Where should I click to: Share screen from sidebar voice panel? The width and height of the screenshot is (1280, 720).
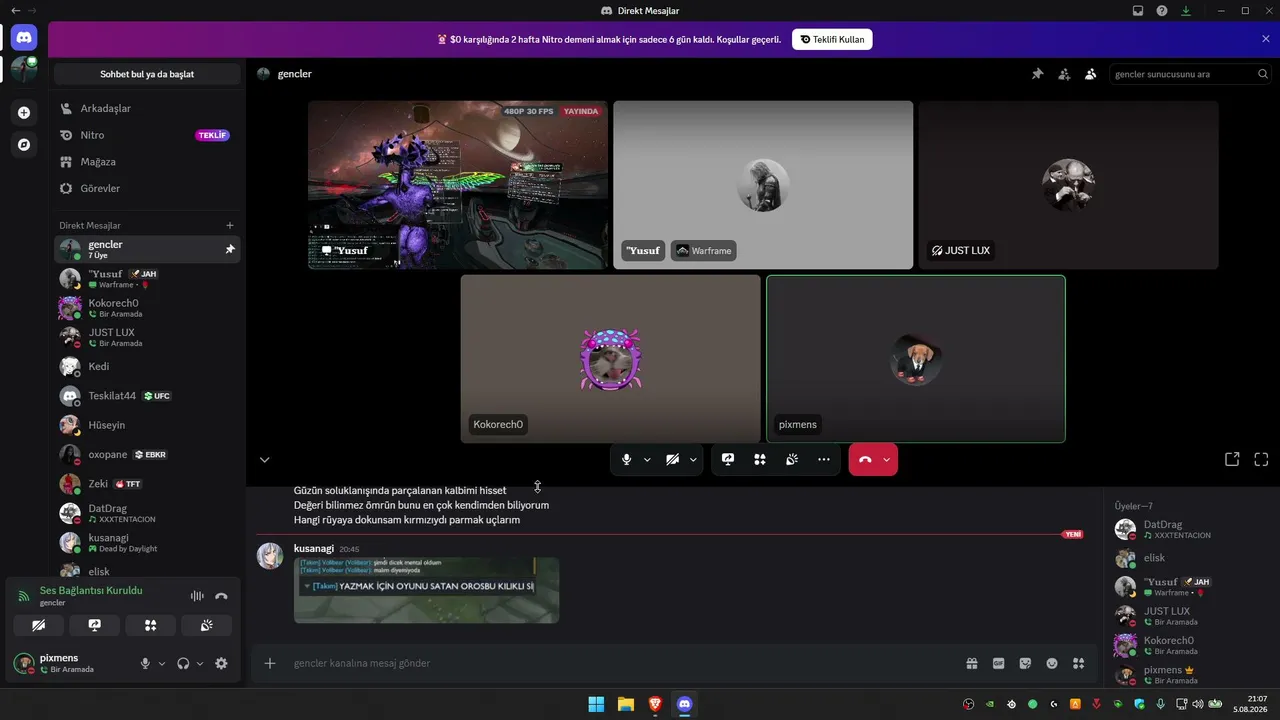click(x=95, y=626)
